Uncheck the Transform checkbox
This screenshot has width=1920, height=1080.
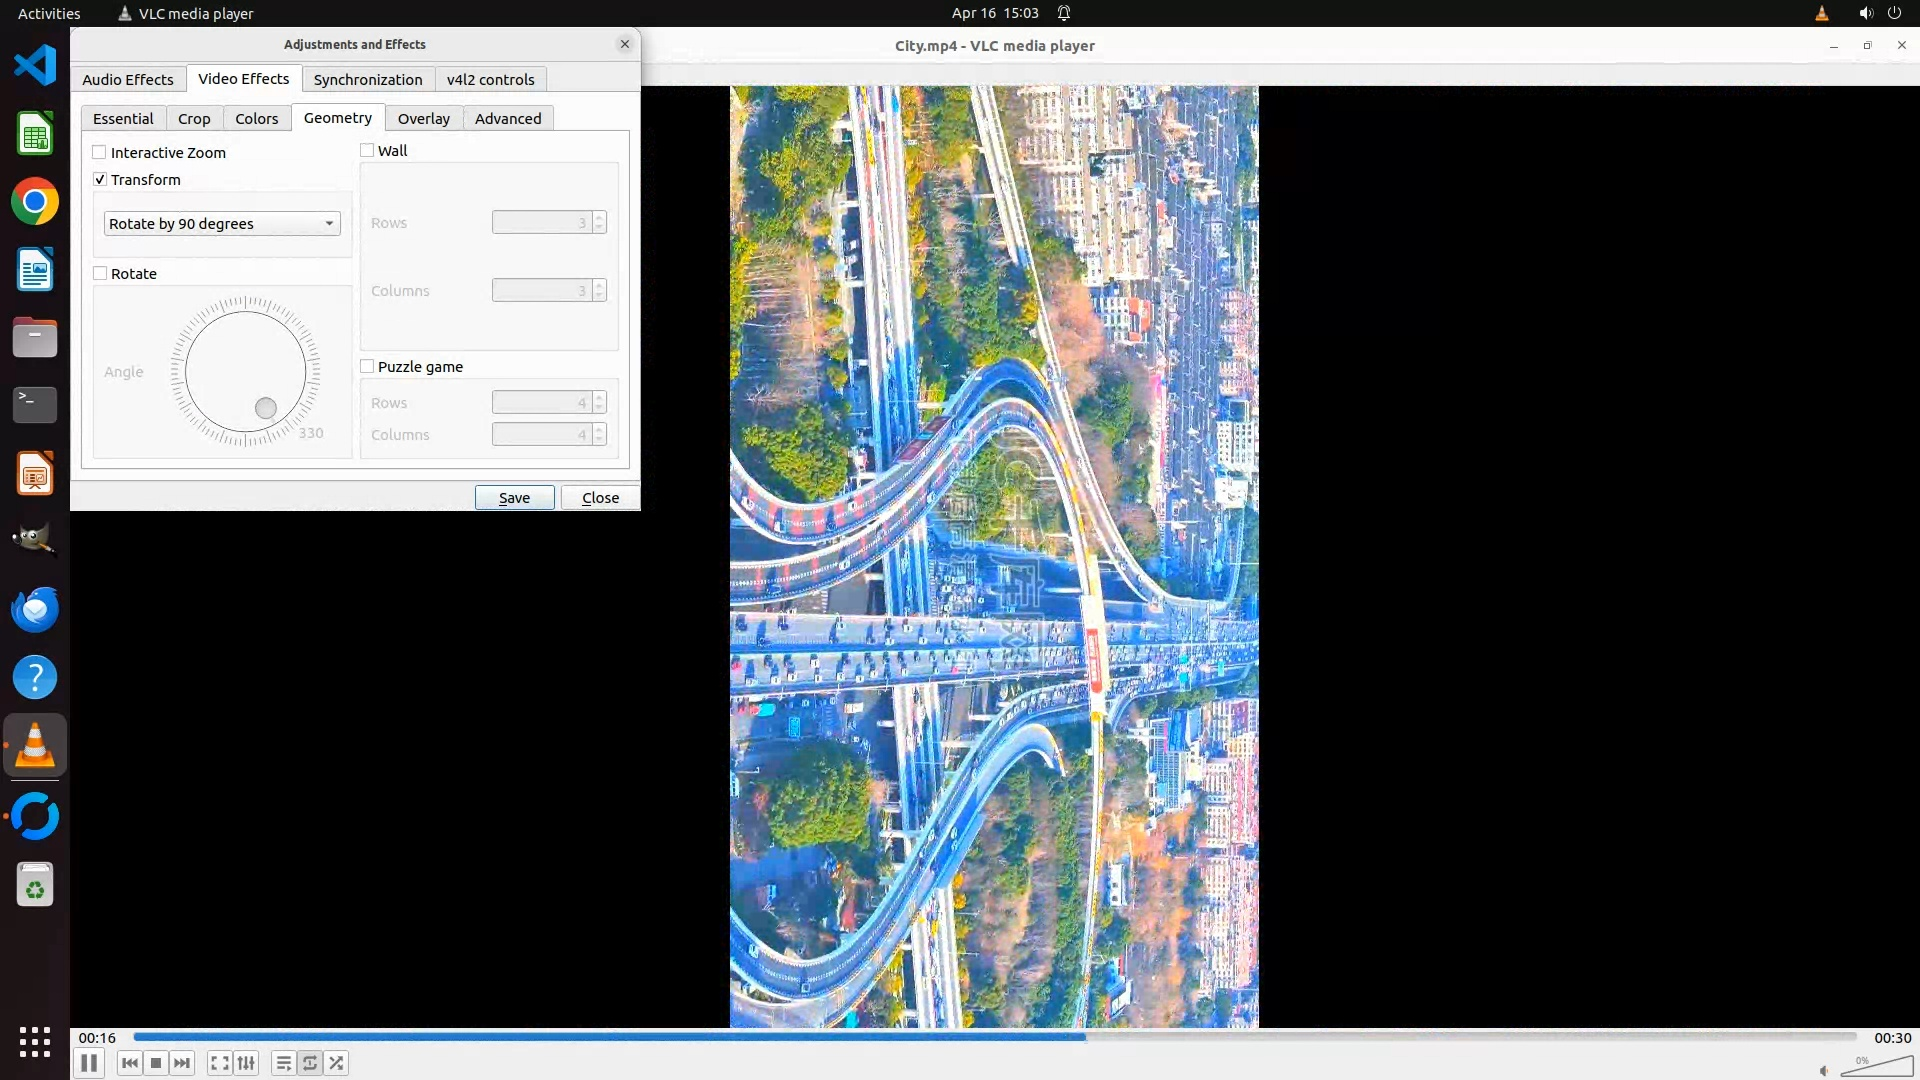(100, 180)
